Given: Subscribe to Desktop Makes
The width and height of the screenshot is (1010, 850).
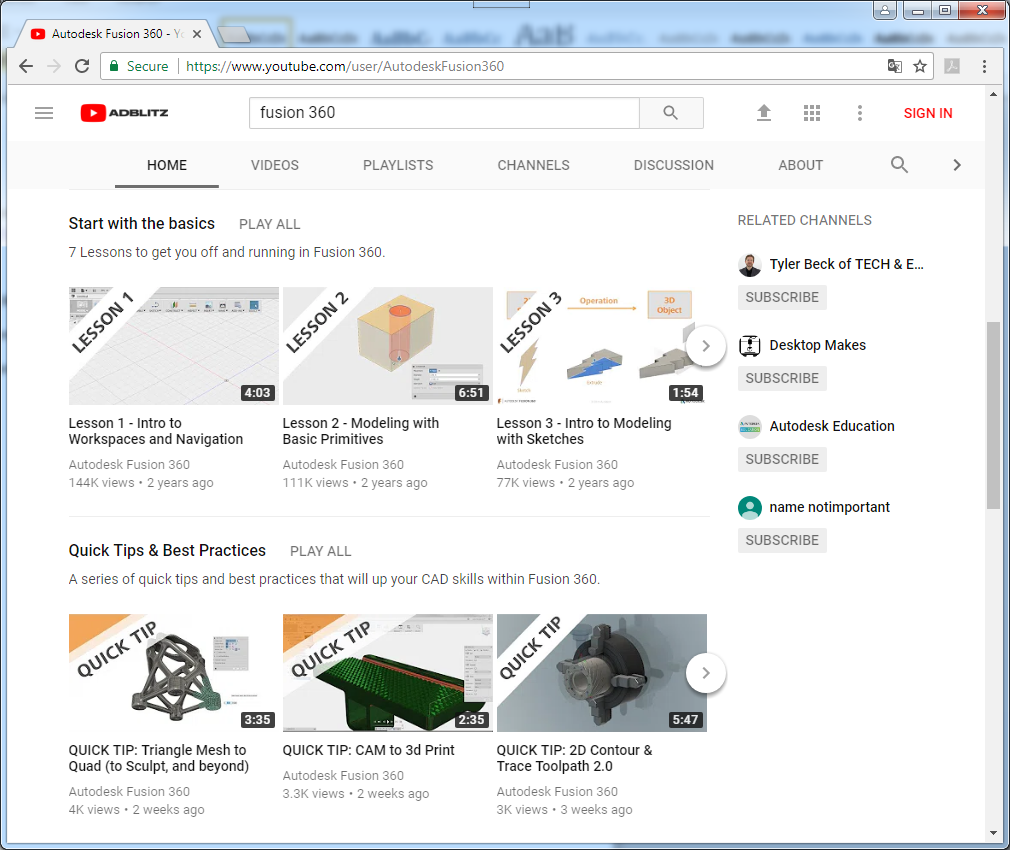Looking at the screenshot, I should click(782, 379).
